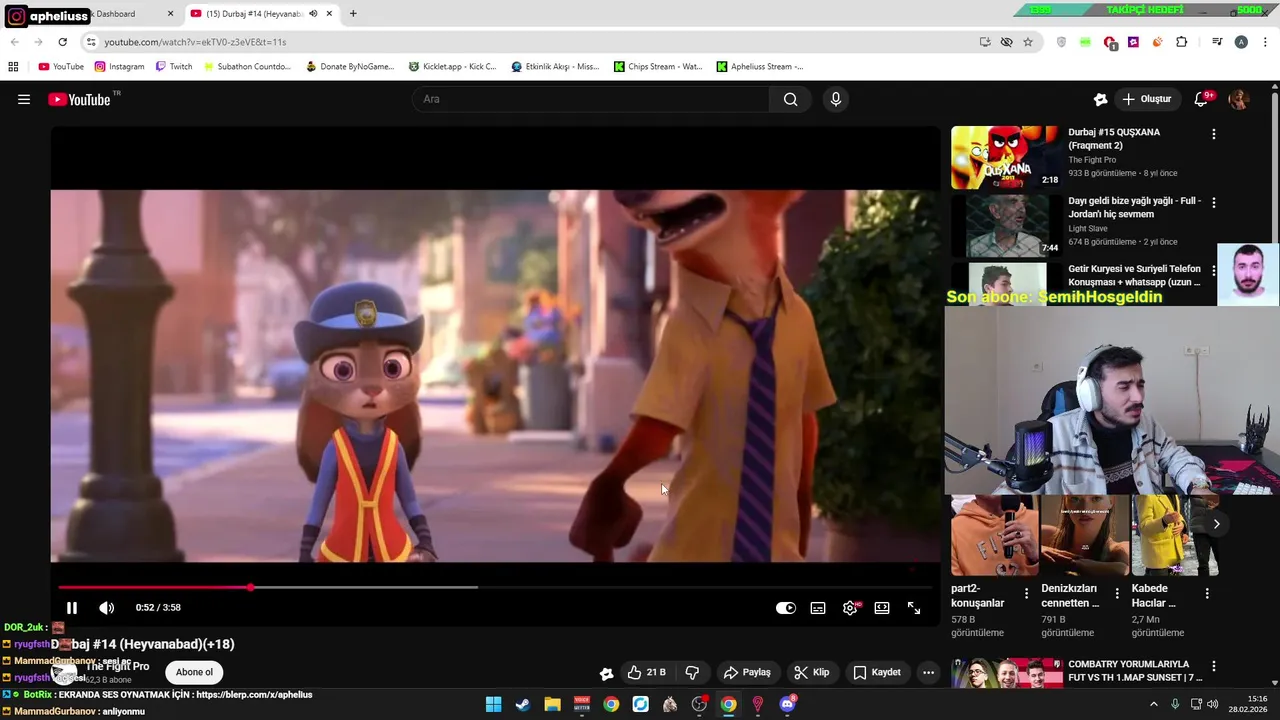This screenshot has width=1280, height=720.
Task: Open the Windows Start button
Action: pyautogui.click(x=493, y=704)
